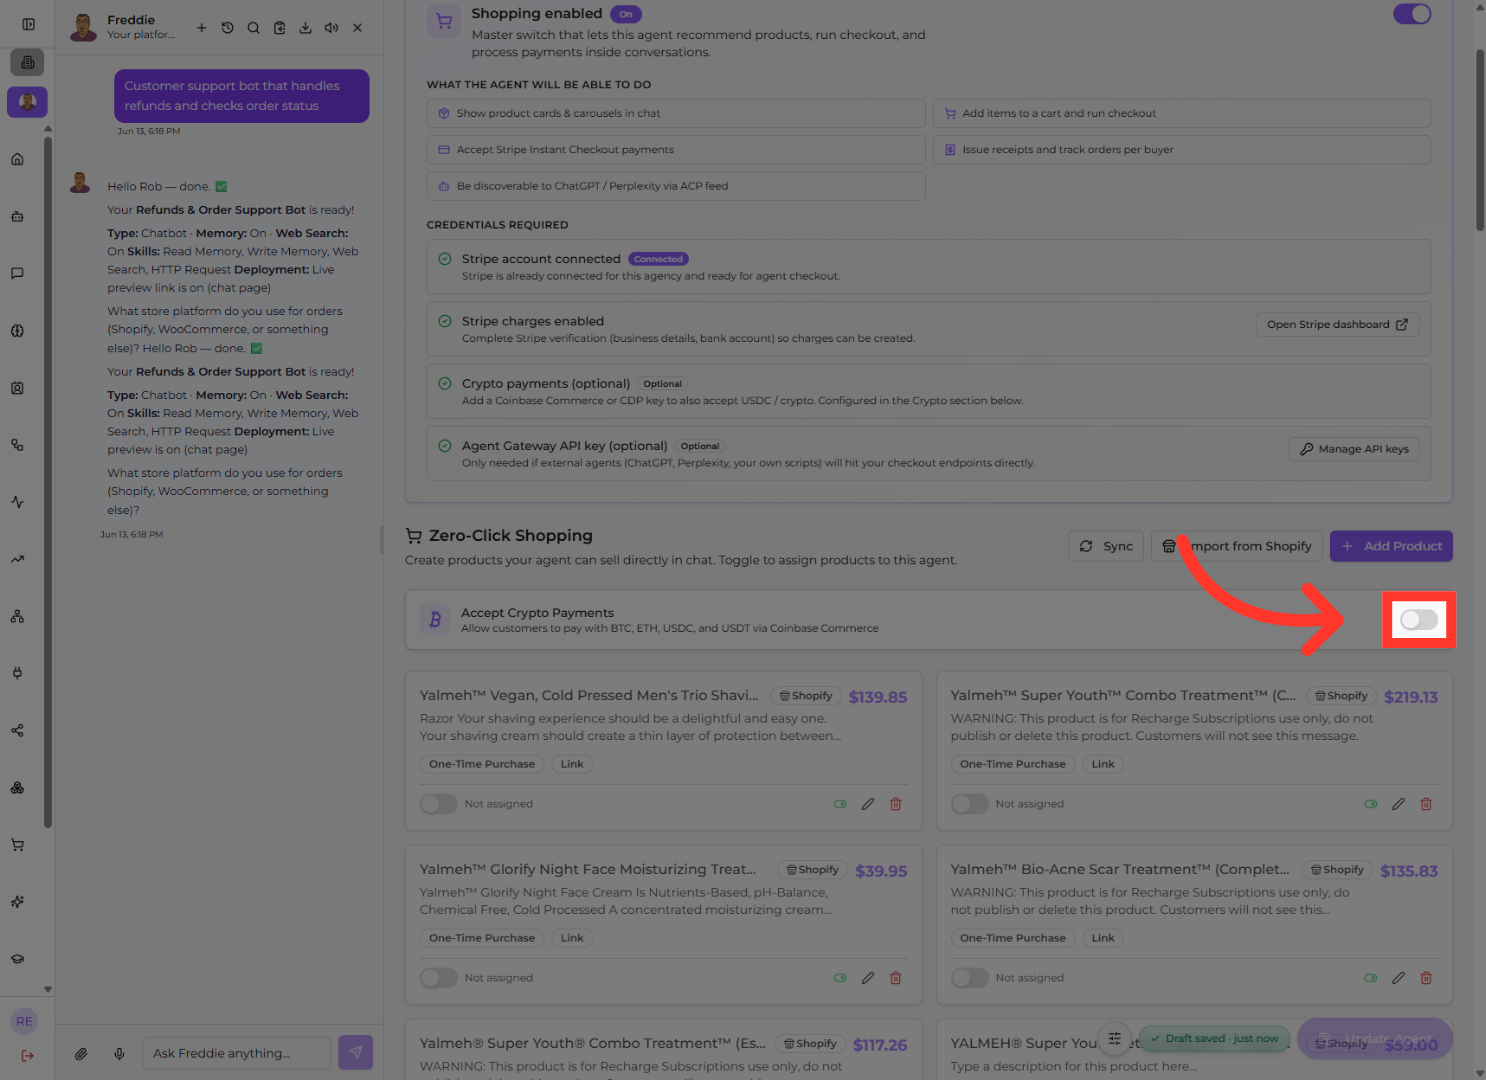Click the Add Product button
Screen dimensions: 1486x1080
[1391, 546]
